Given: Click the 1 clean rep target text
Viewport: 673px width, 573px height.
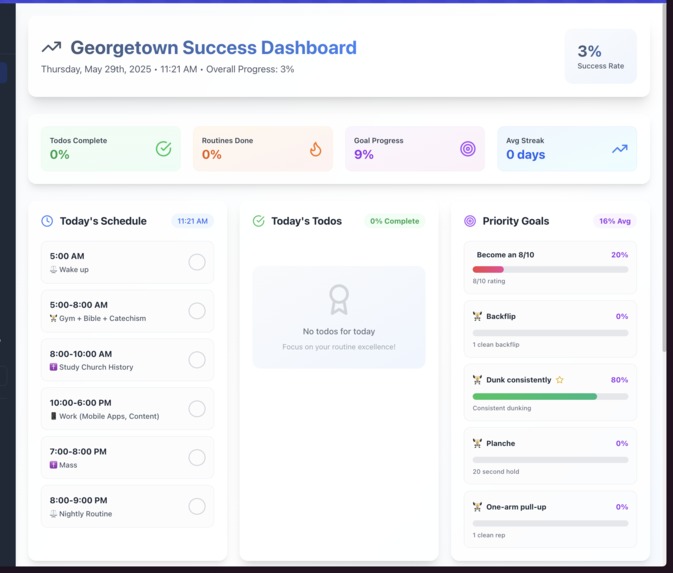Looking at the screenshot, I should click(x=489, y=535).
